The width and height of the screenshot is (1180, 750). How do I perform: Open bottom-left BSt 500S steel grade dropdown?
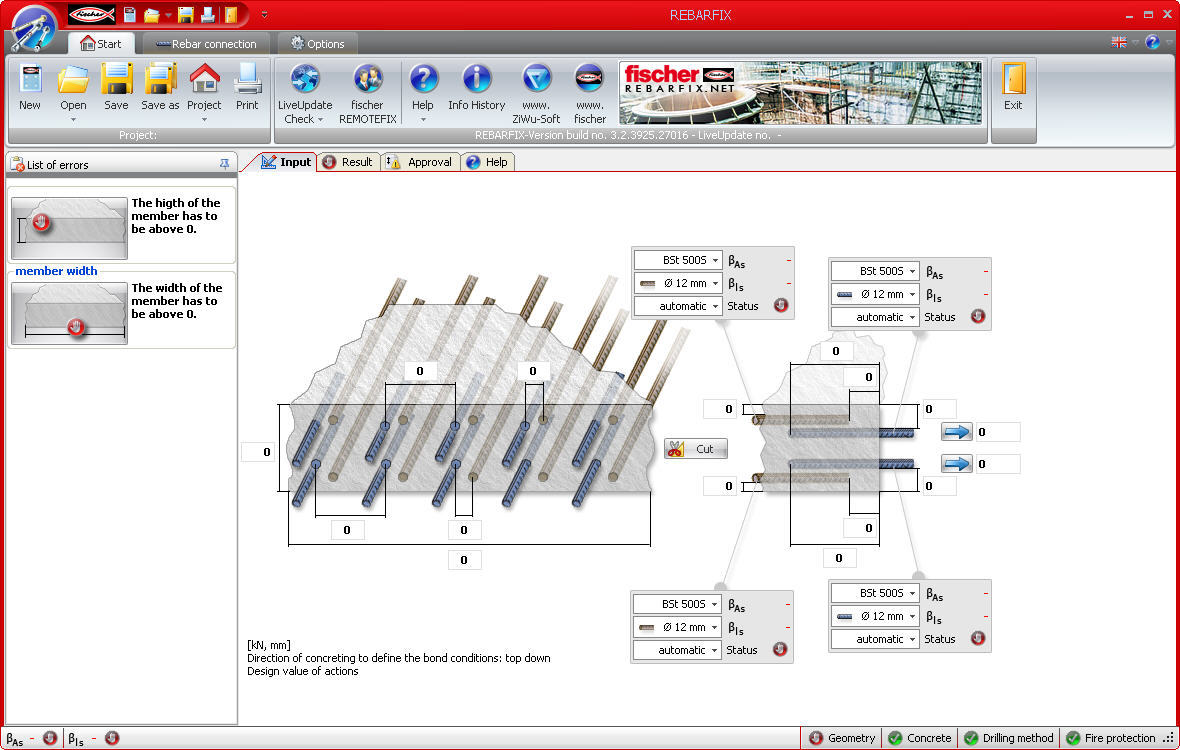(677, 604)
